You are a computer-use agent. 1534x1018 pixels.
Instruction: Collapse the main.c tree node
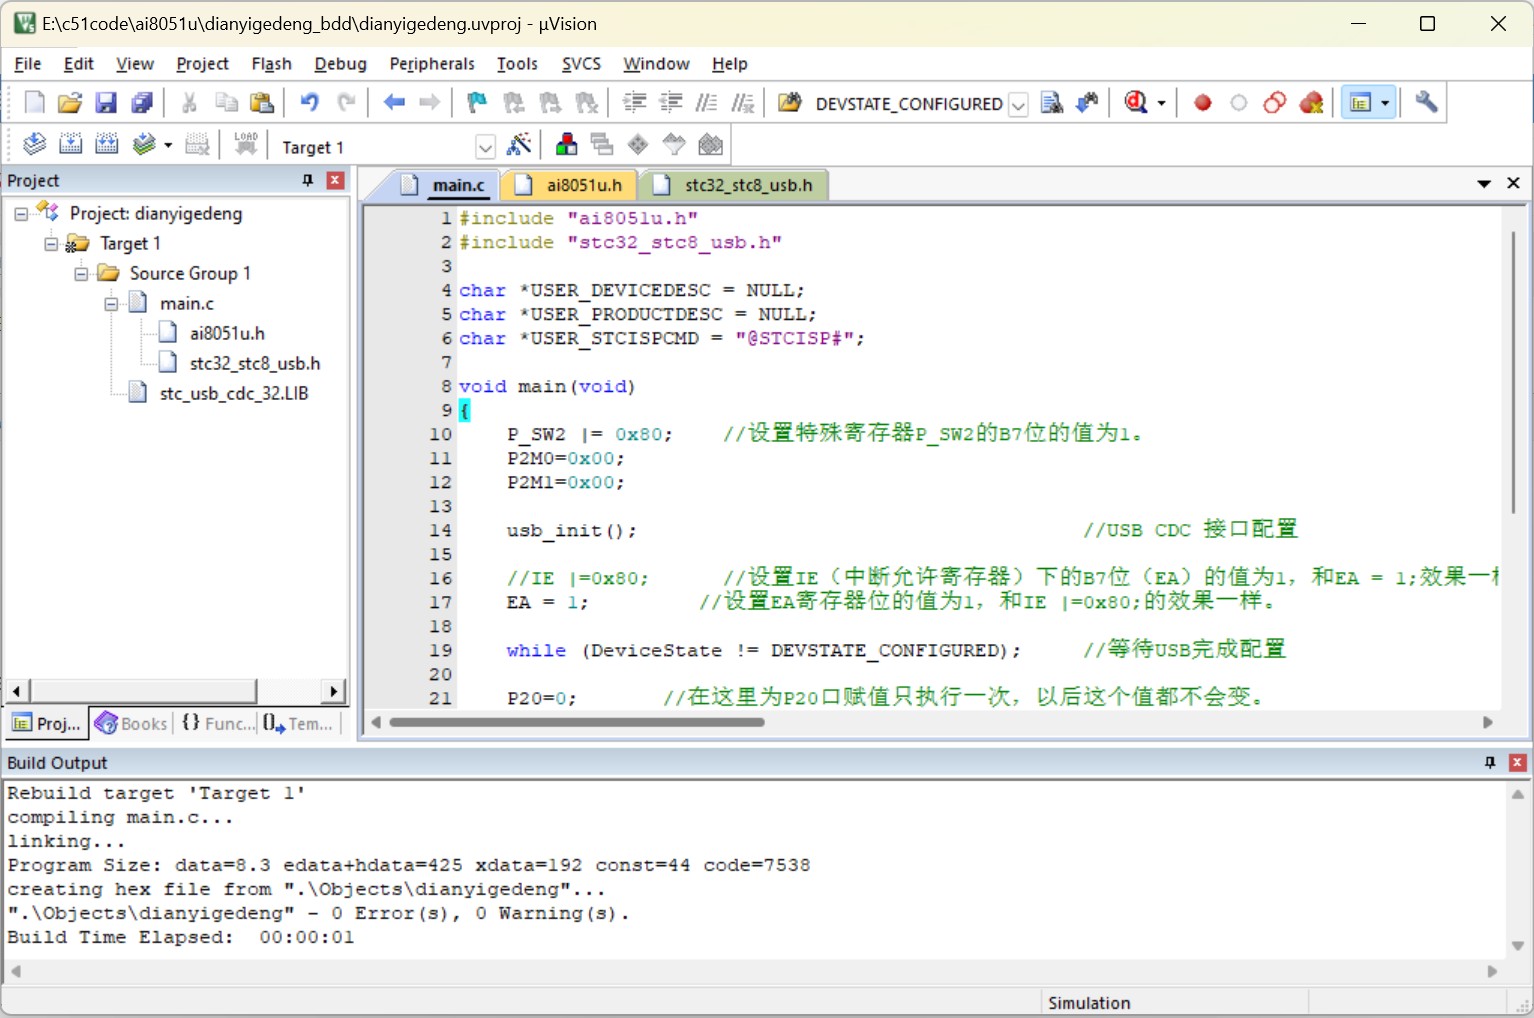click(111, 304)
